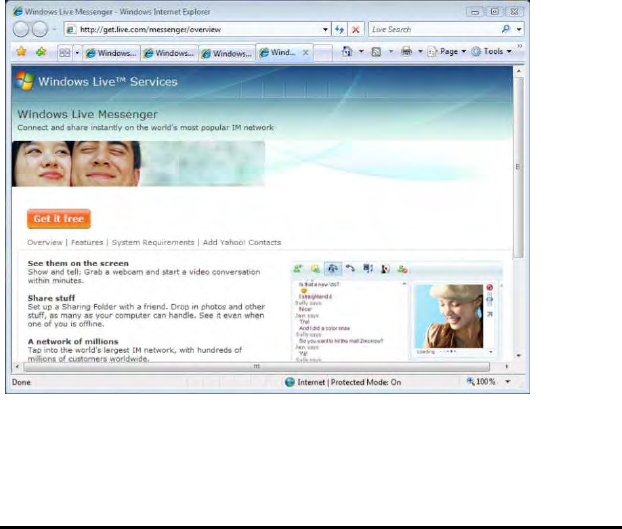Click the horizontal scroll right arrow
622x529 pixels.
pos(506,367)
